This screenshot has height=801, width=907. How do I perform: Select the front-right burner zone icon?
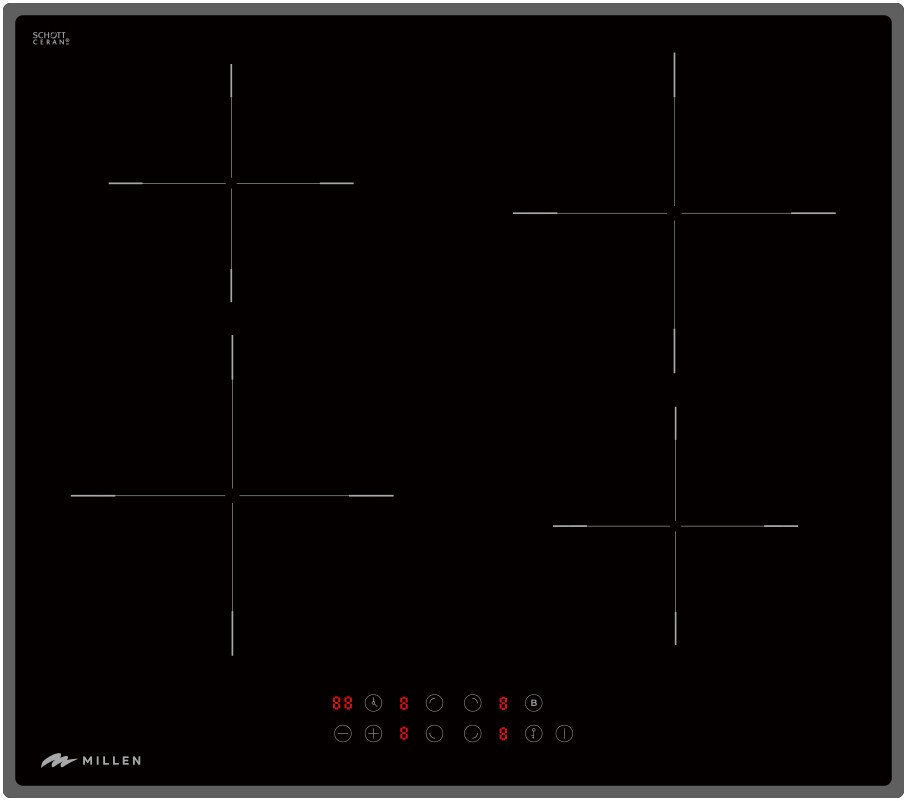473,734
